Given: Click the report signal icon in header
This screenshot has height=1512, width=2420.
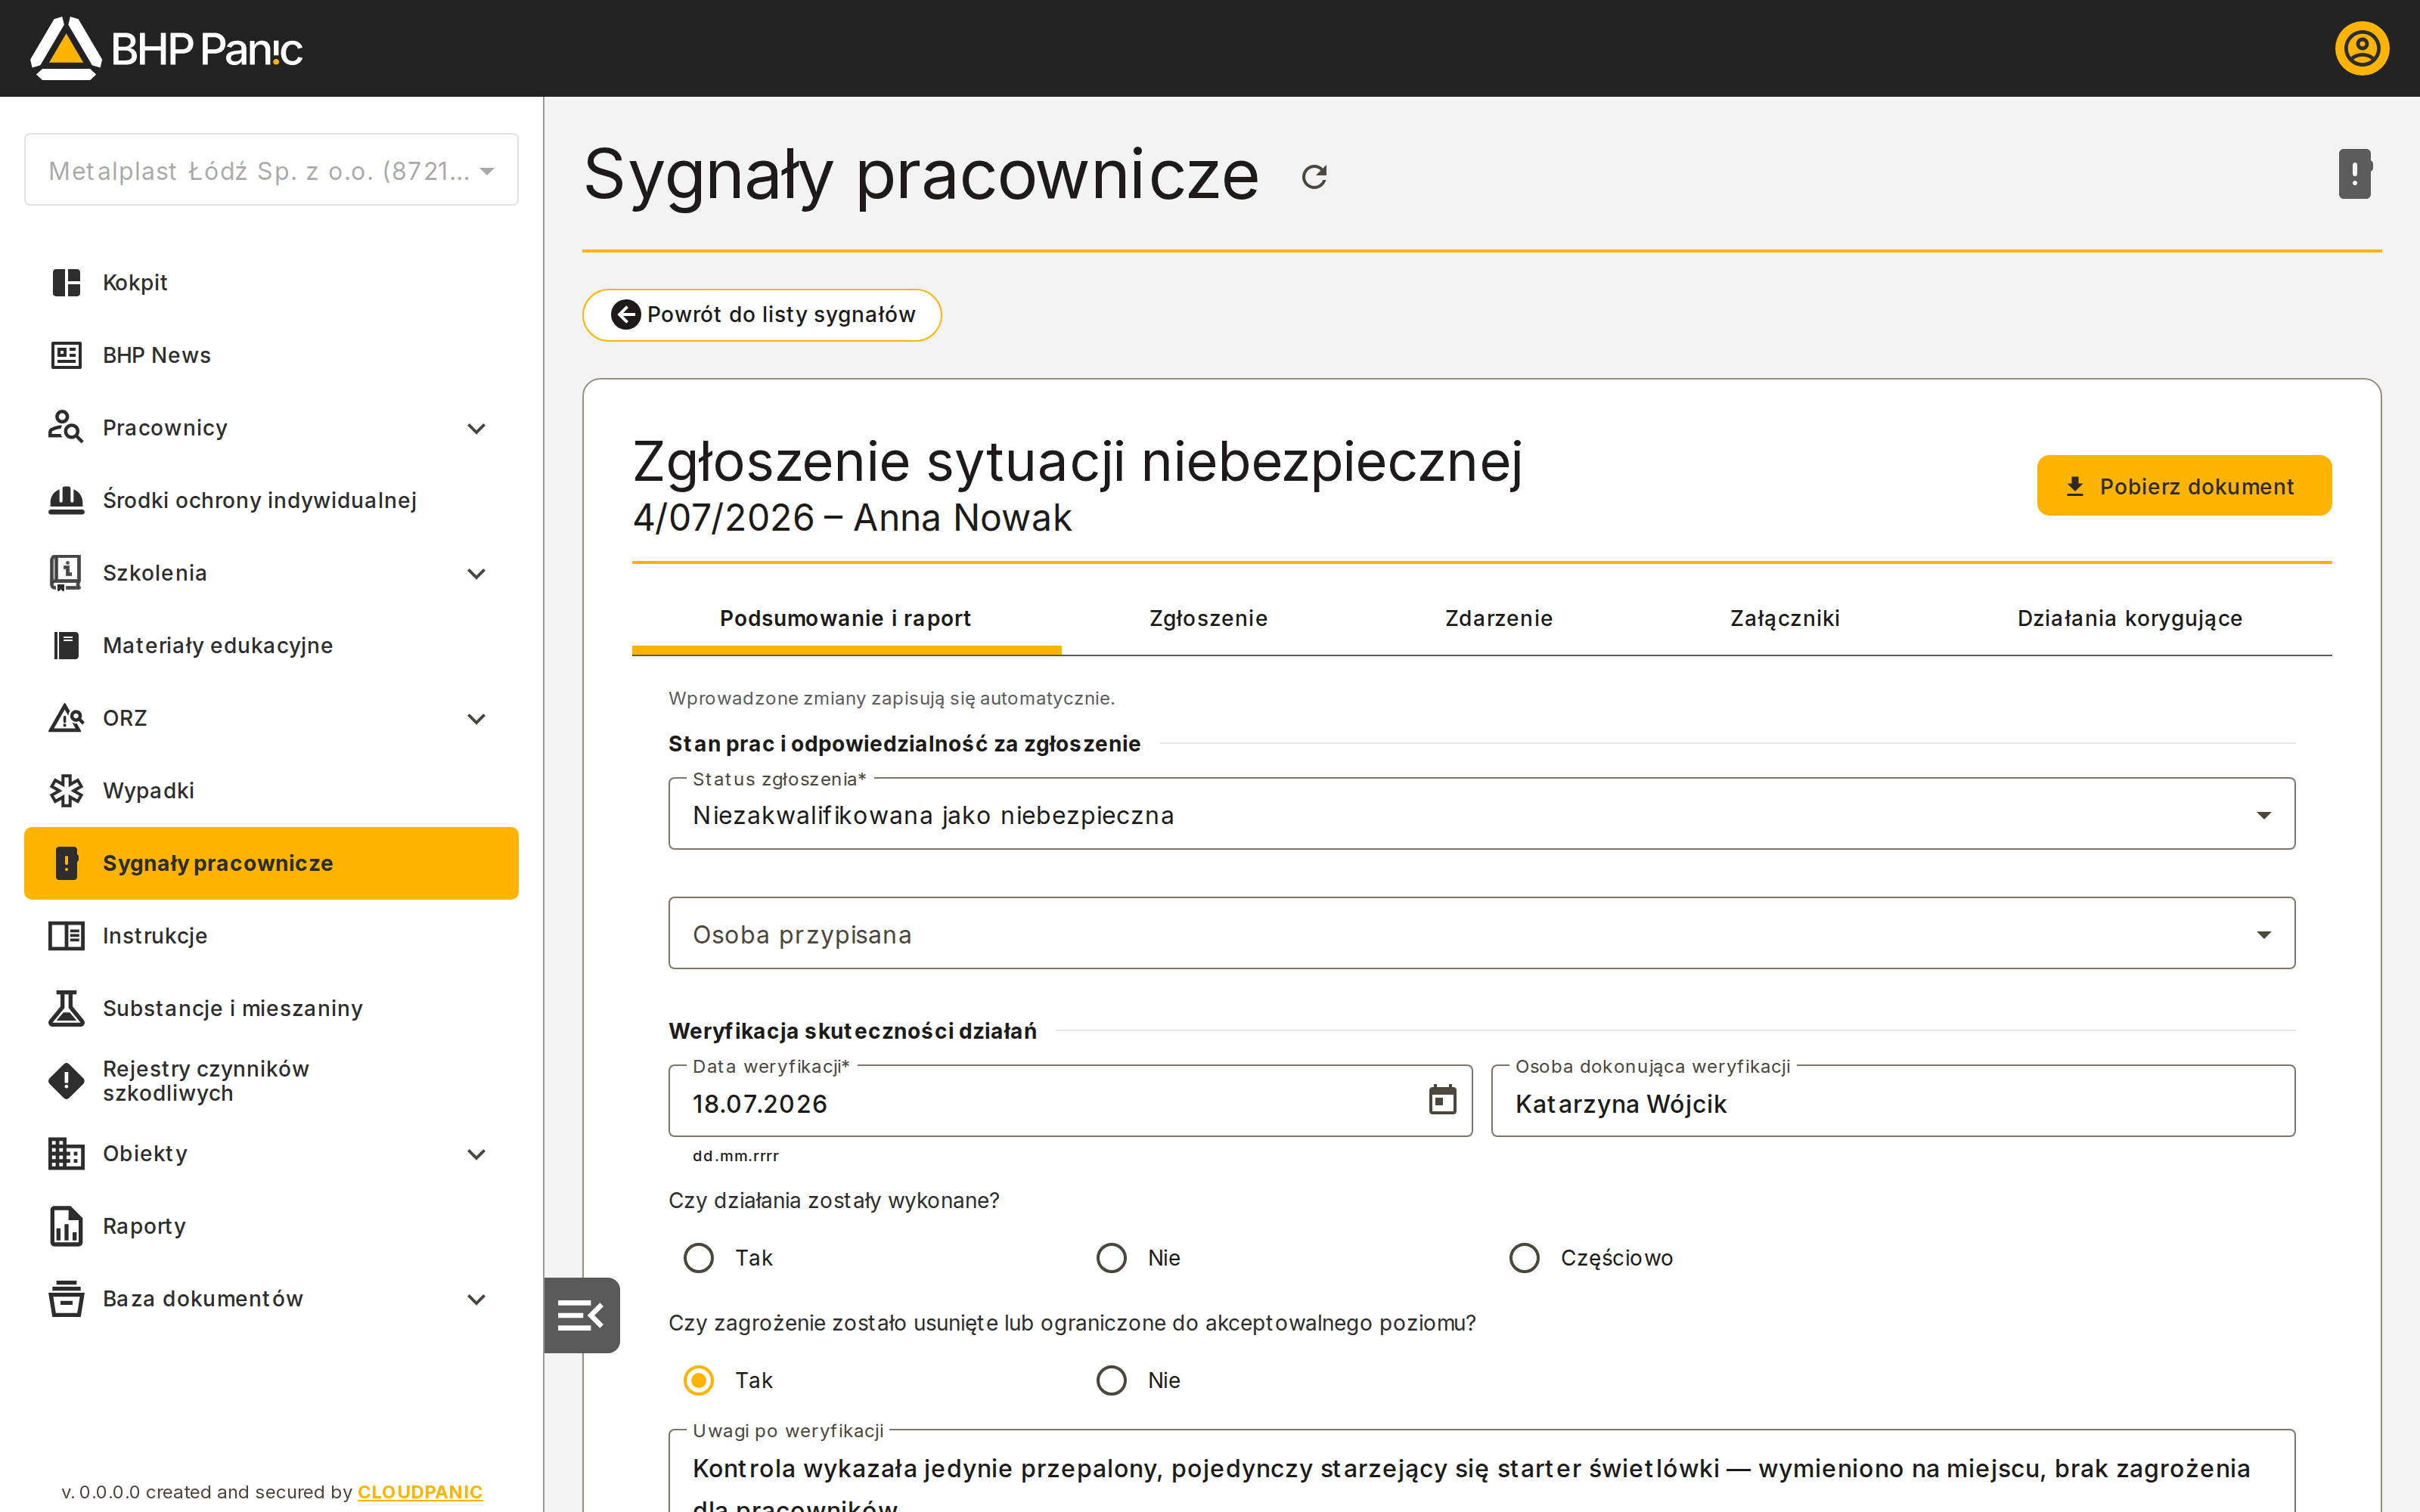Looking at the screenshot, I should point(2355,174).
